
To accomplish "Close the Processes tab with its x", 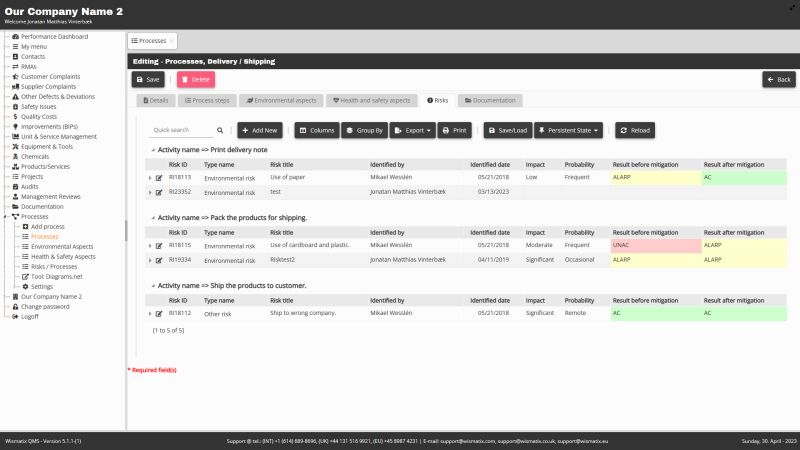I will click(x=171, y=41).
